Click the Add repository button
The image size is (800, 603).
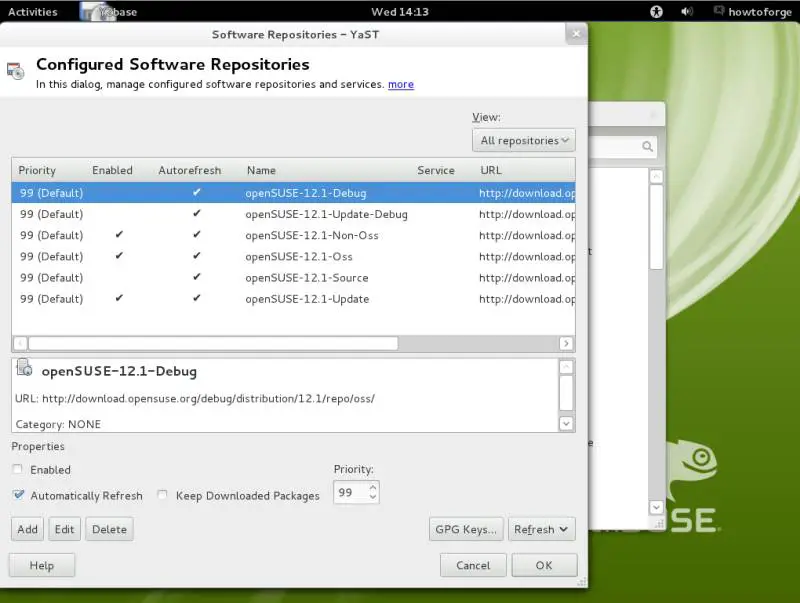coord(28,530)
